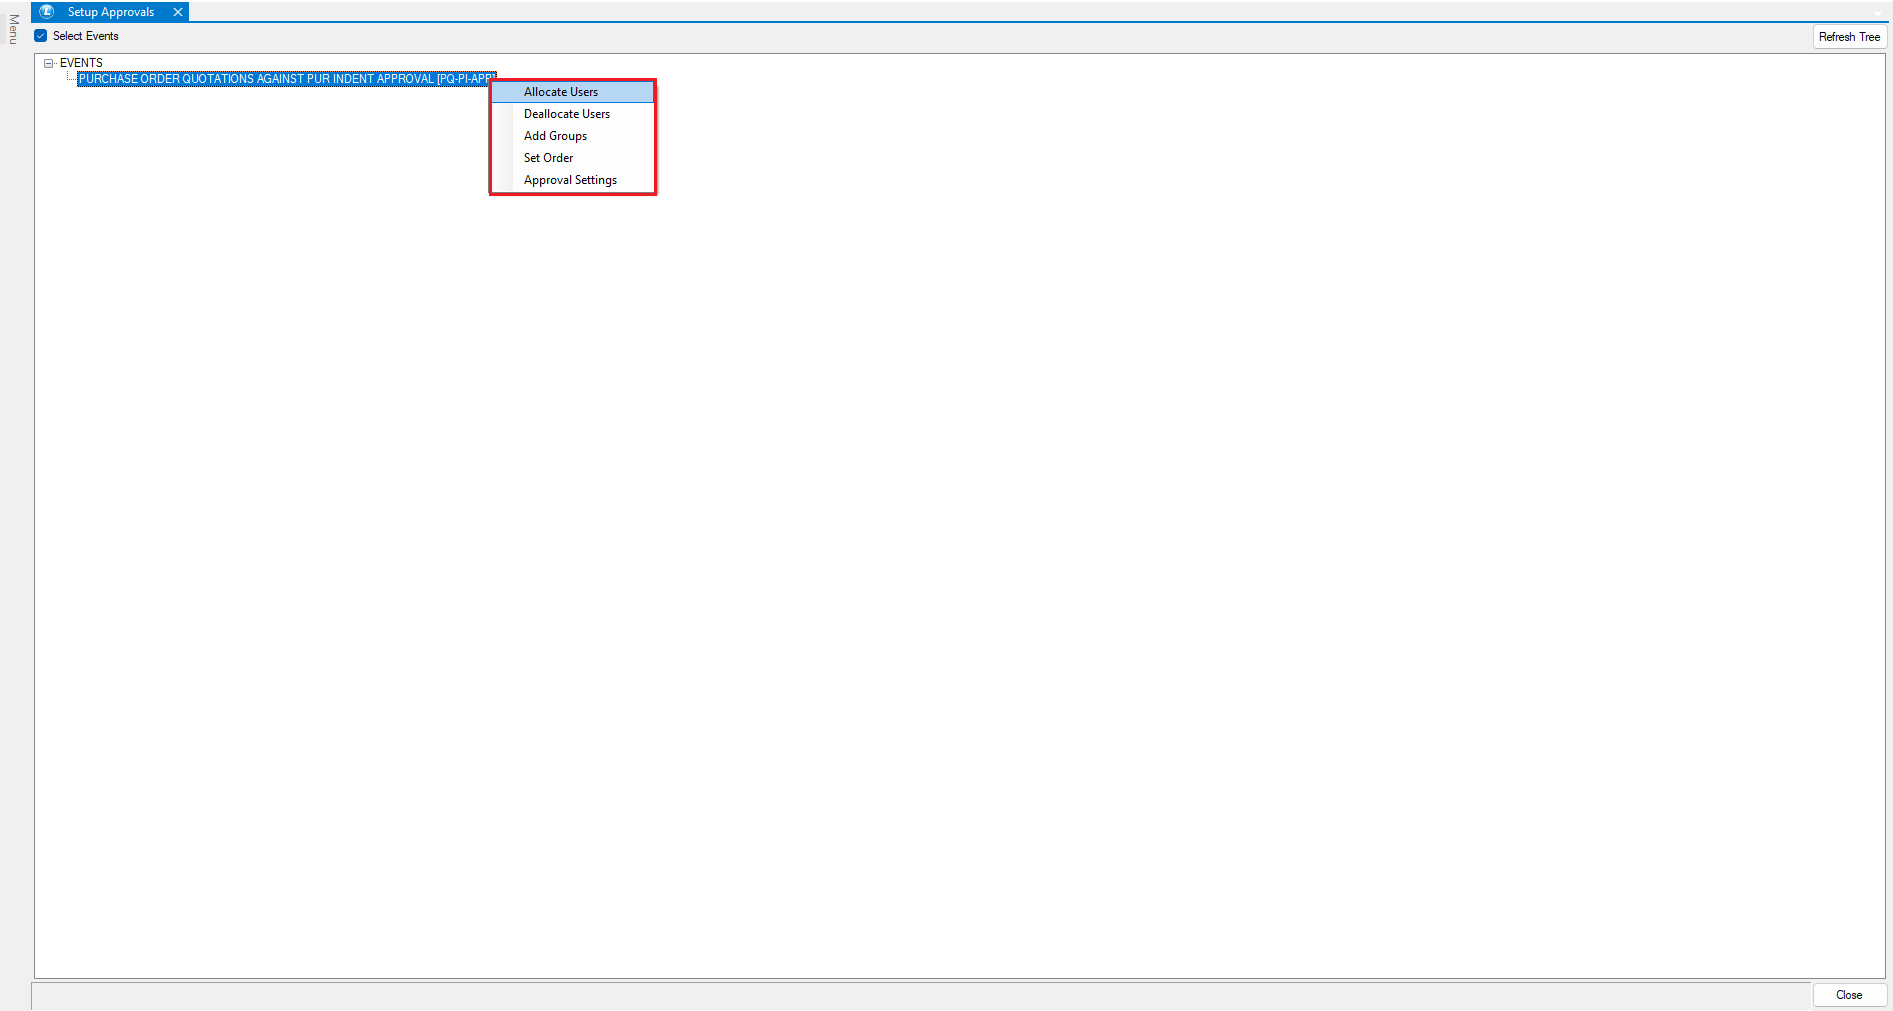Switch to the Setup Approvals tab title

[x=111, y=12]
